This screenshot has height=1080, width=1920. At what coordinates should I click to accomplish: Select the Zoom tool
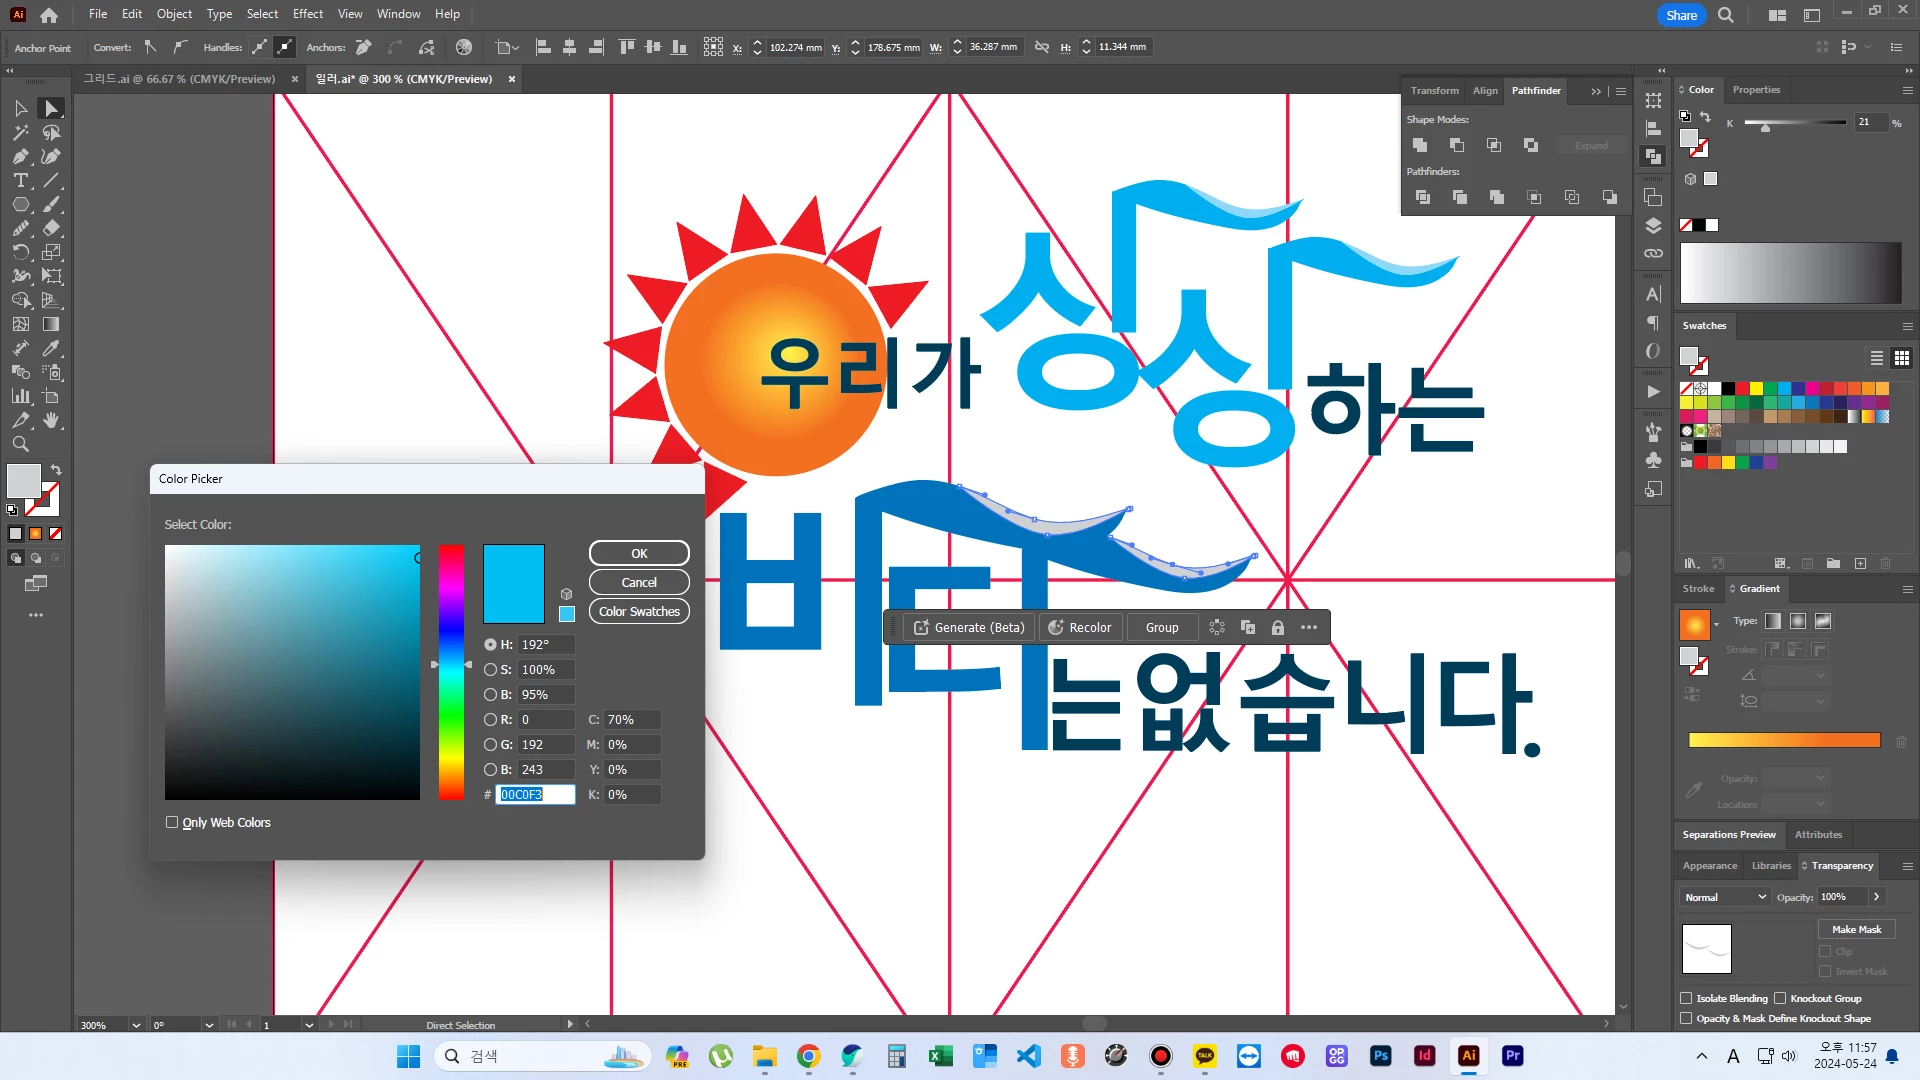(x=20, y=444)
